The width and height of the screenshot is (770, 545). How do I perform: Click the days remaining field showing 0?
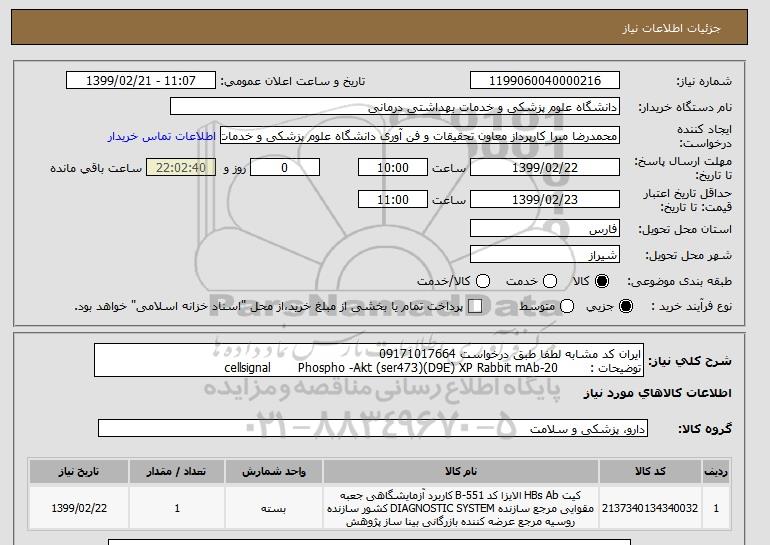[x=285, y=167]
